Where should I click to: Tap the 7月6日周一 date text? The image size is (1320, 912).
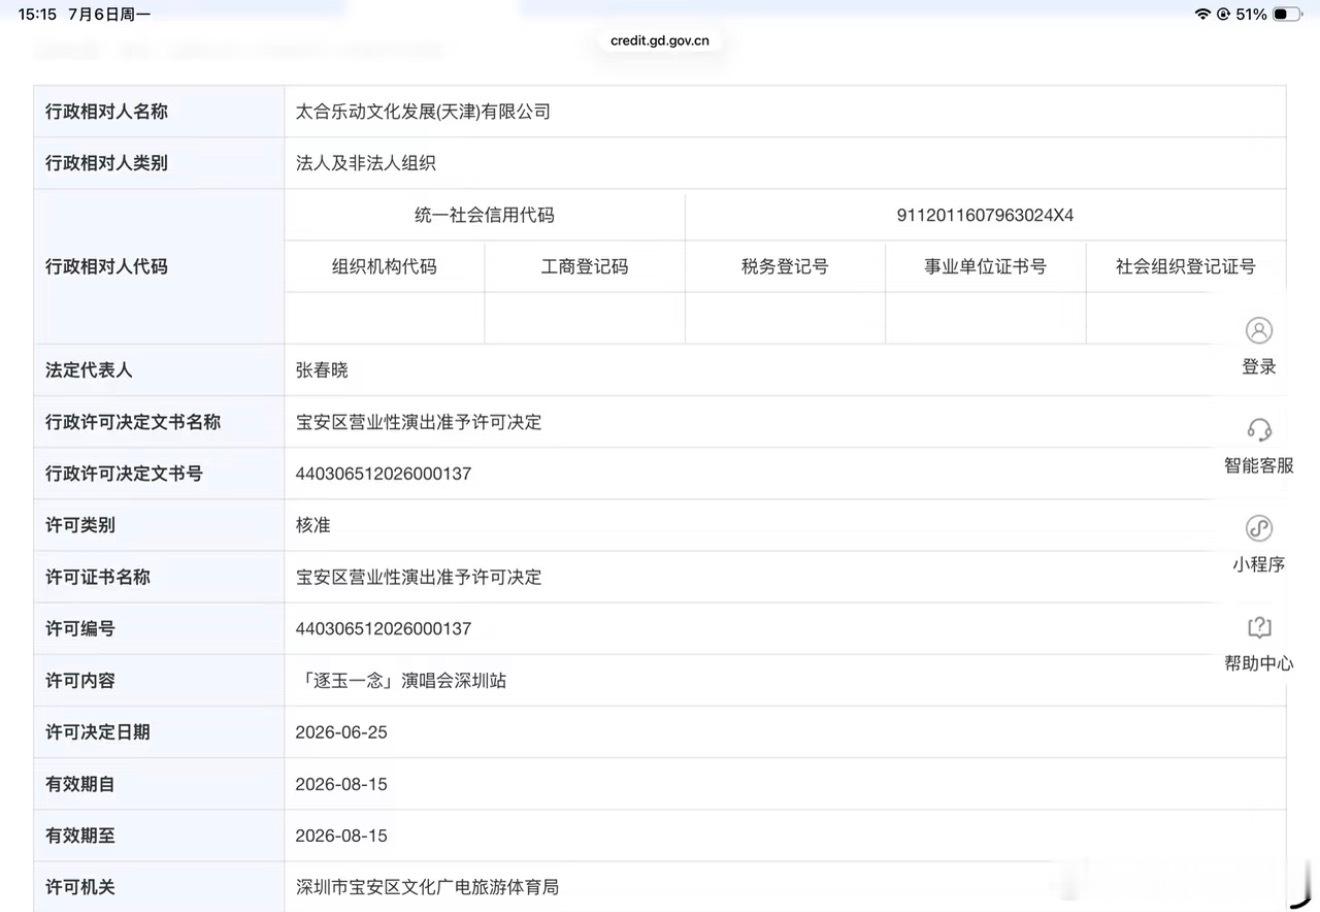(109, 14)
